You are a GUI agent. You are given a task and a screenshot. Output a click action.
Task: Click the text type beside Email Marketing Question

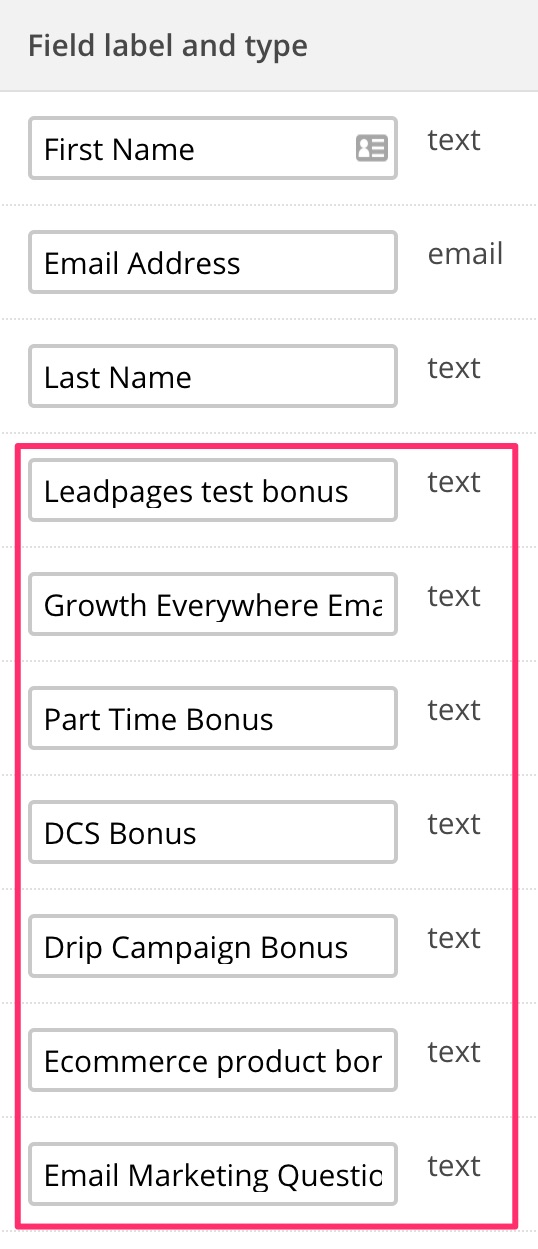pos(454,1166)
